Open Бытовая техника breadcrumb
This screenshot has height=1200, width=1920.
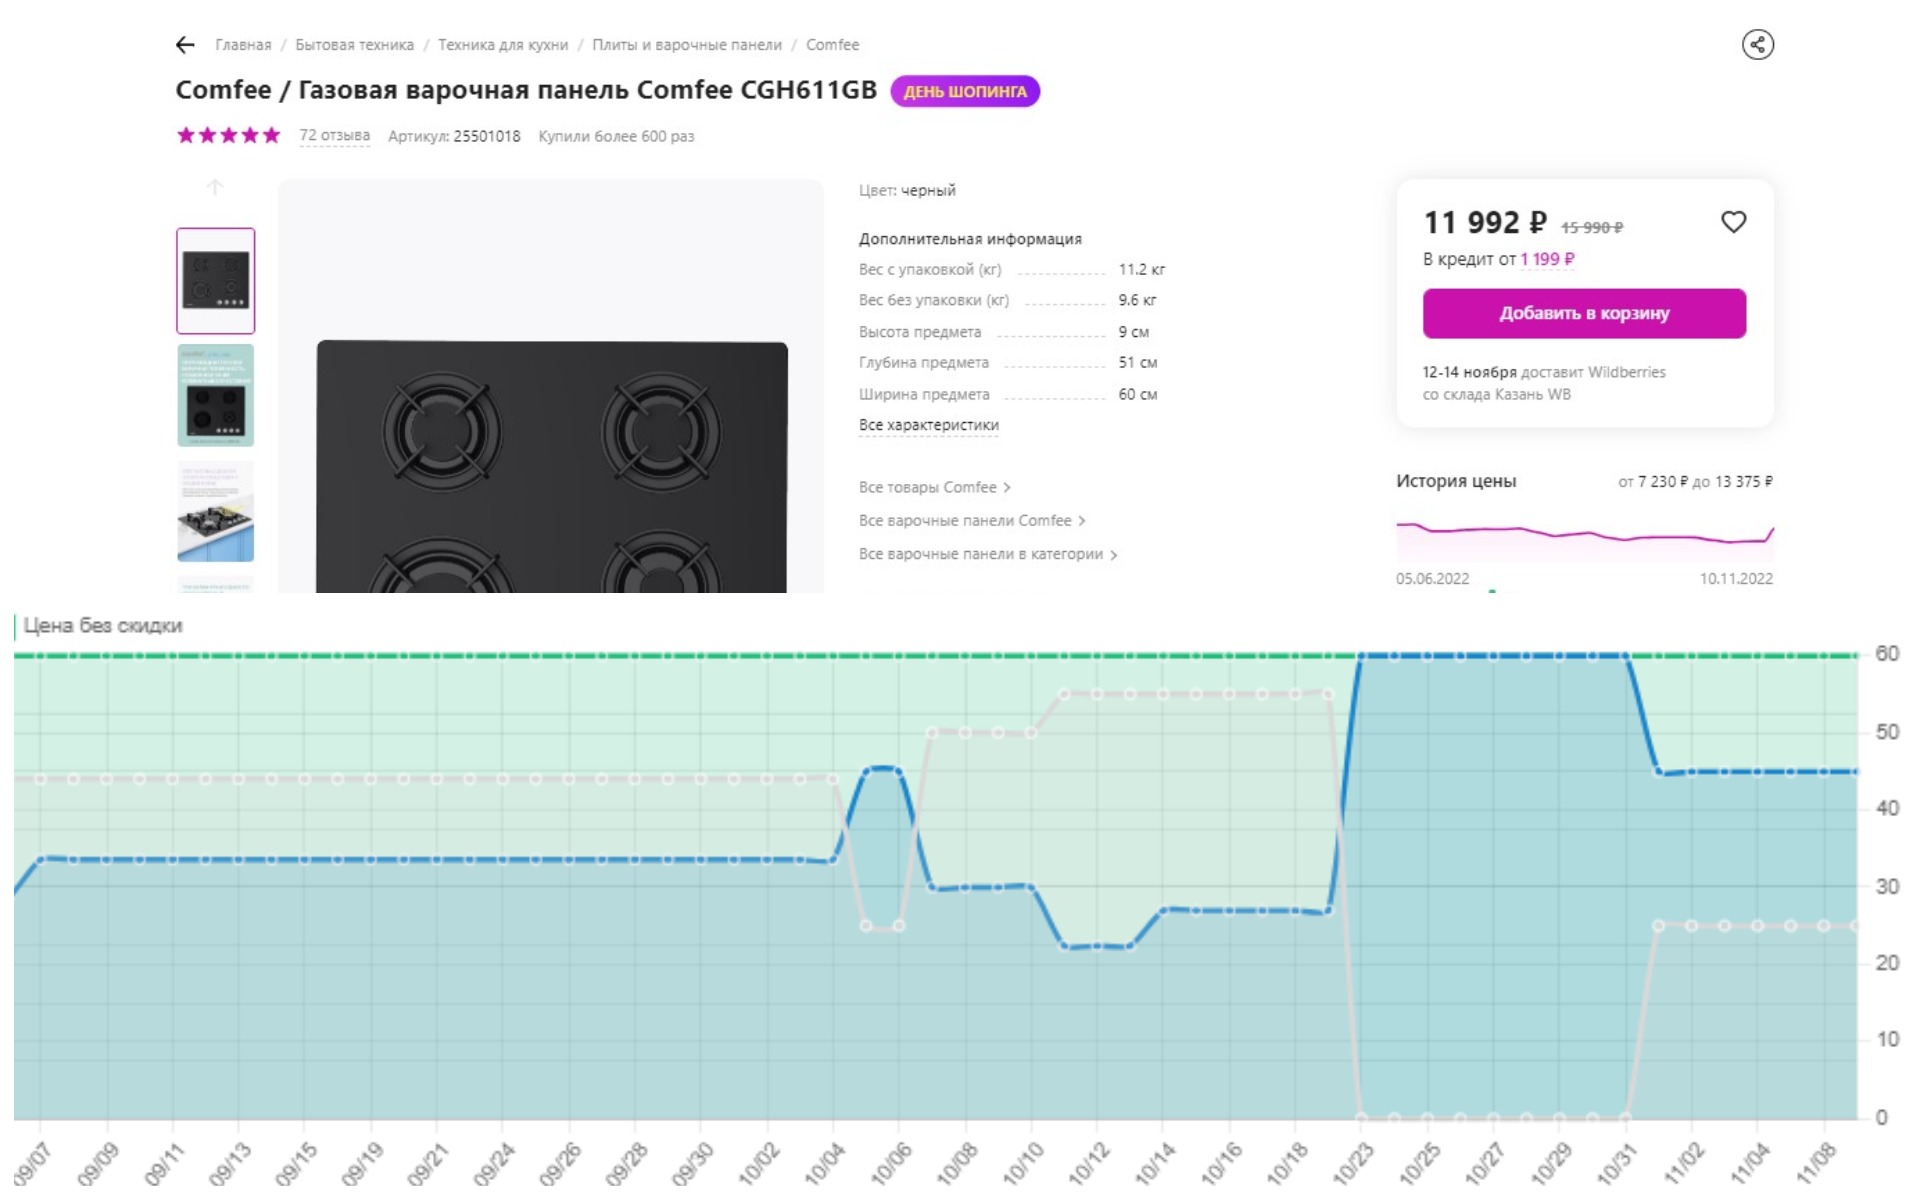tap(354, 45)
